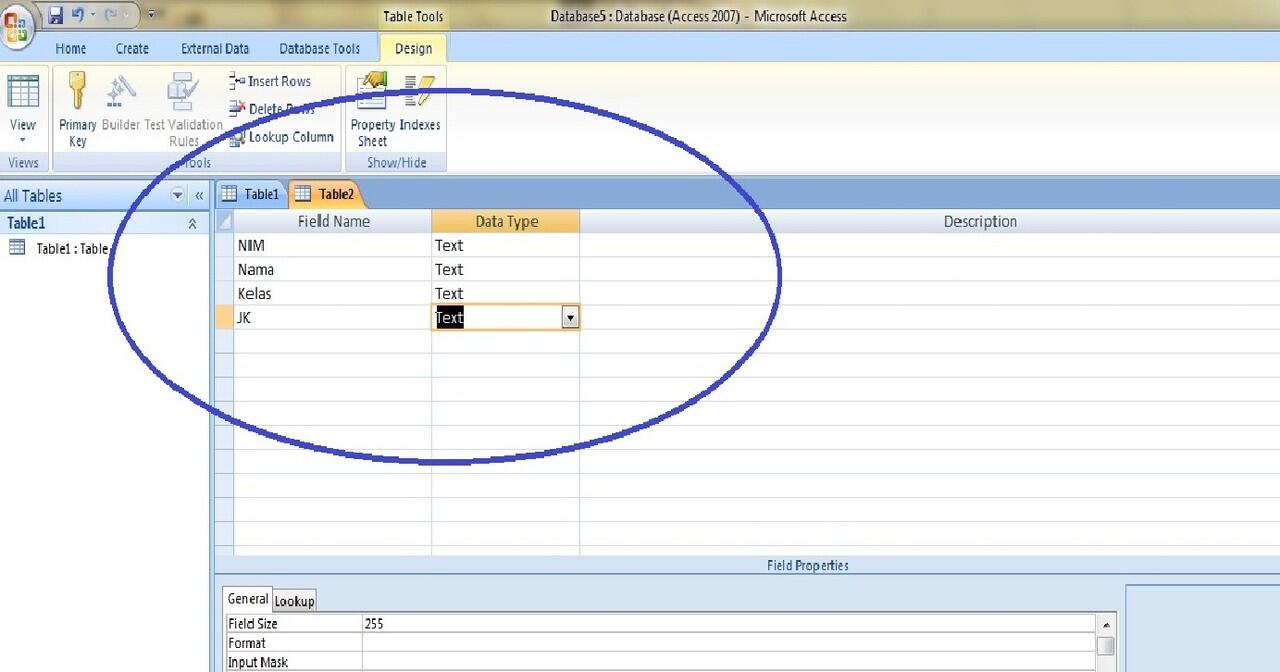This screenshot has height=672, width=1280.
Task: Open the Builder tool
Action: (121, 103)
